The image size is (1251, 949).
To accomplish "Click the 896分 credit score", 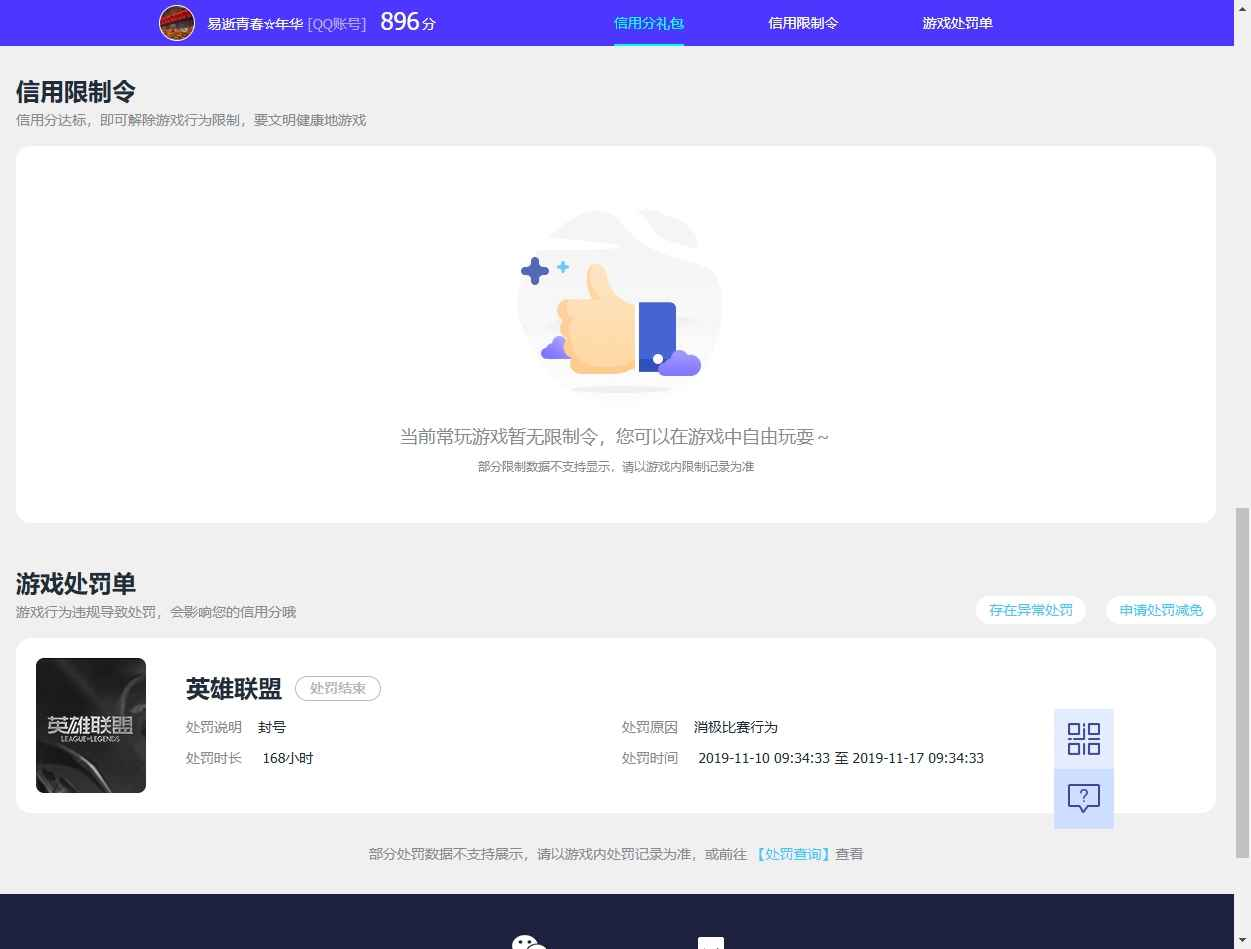I will [x=408, y=22].
